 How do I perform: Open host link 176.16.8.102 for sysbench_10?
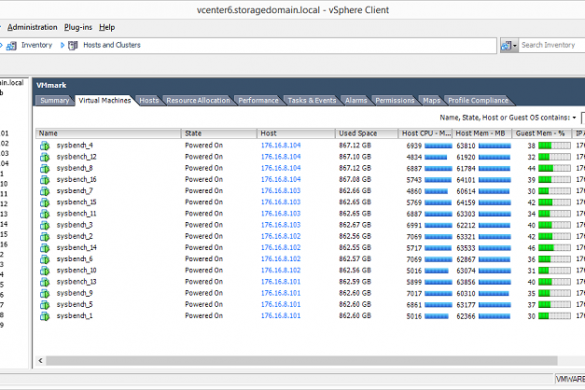pos(281,270)
